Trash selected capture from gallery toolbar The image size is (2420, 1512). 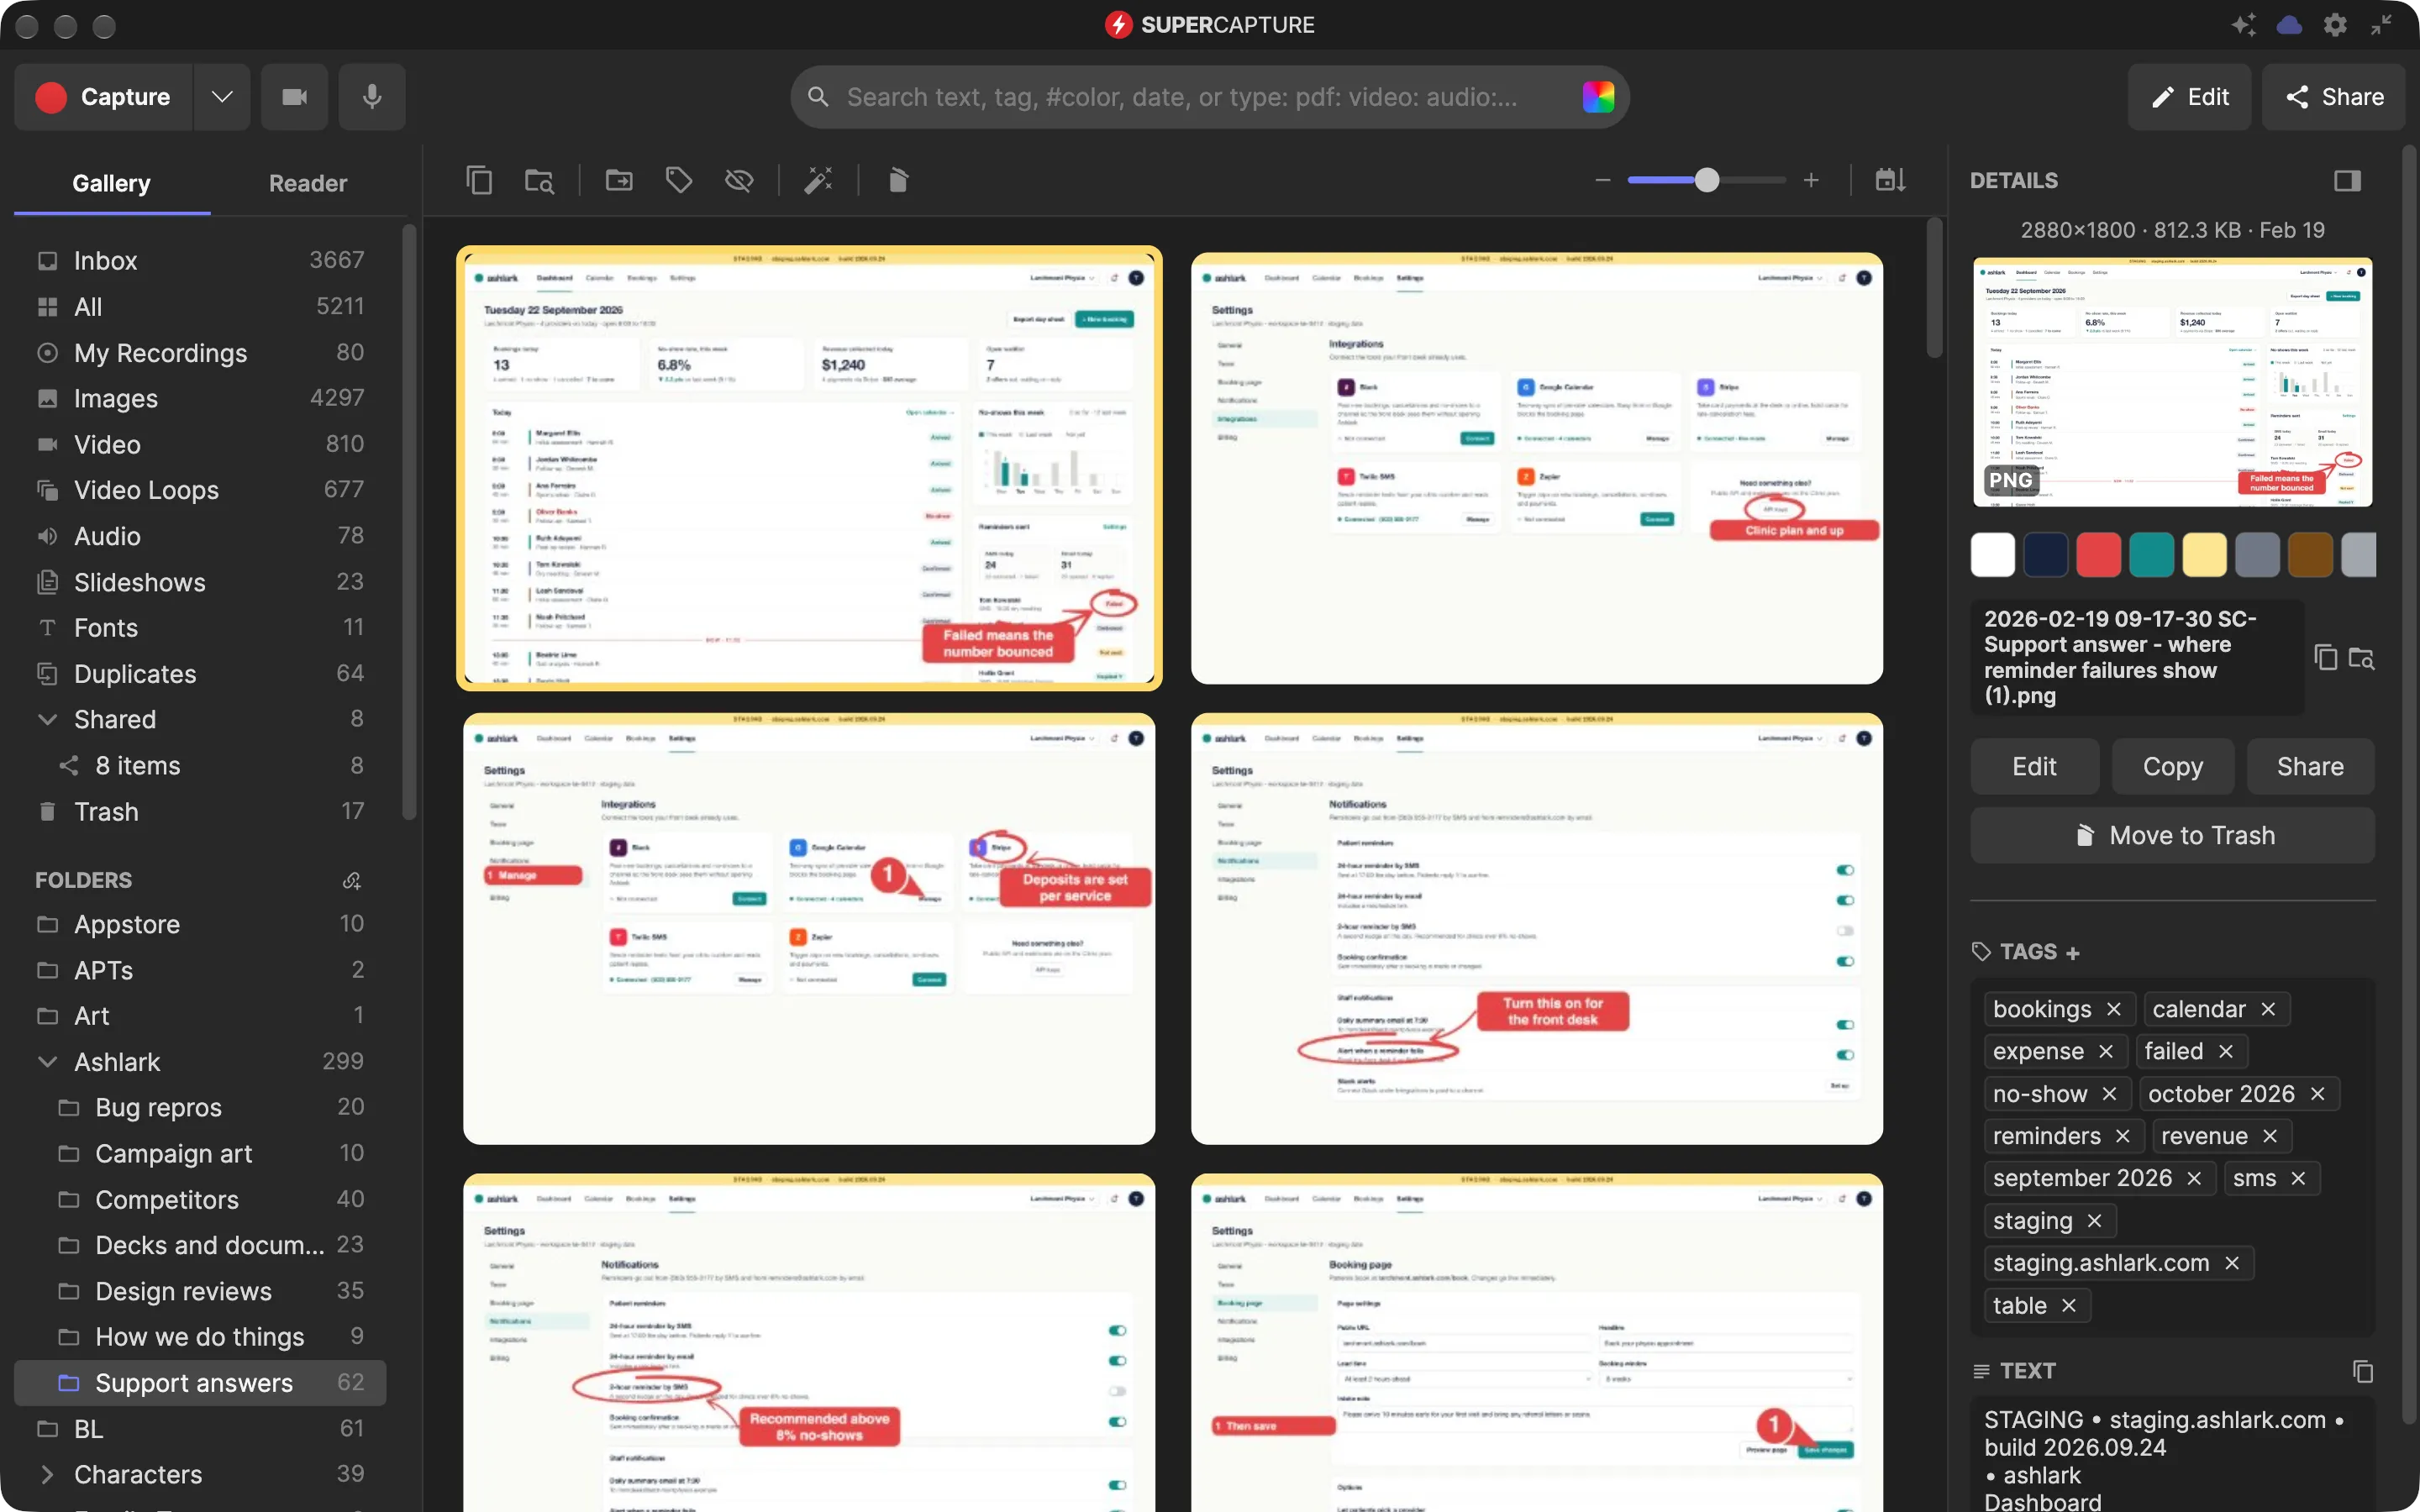point(898,180)
